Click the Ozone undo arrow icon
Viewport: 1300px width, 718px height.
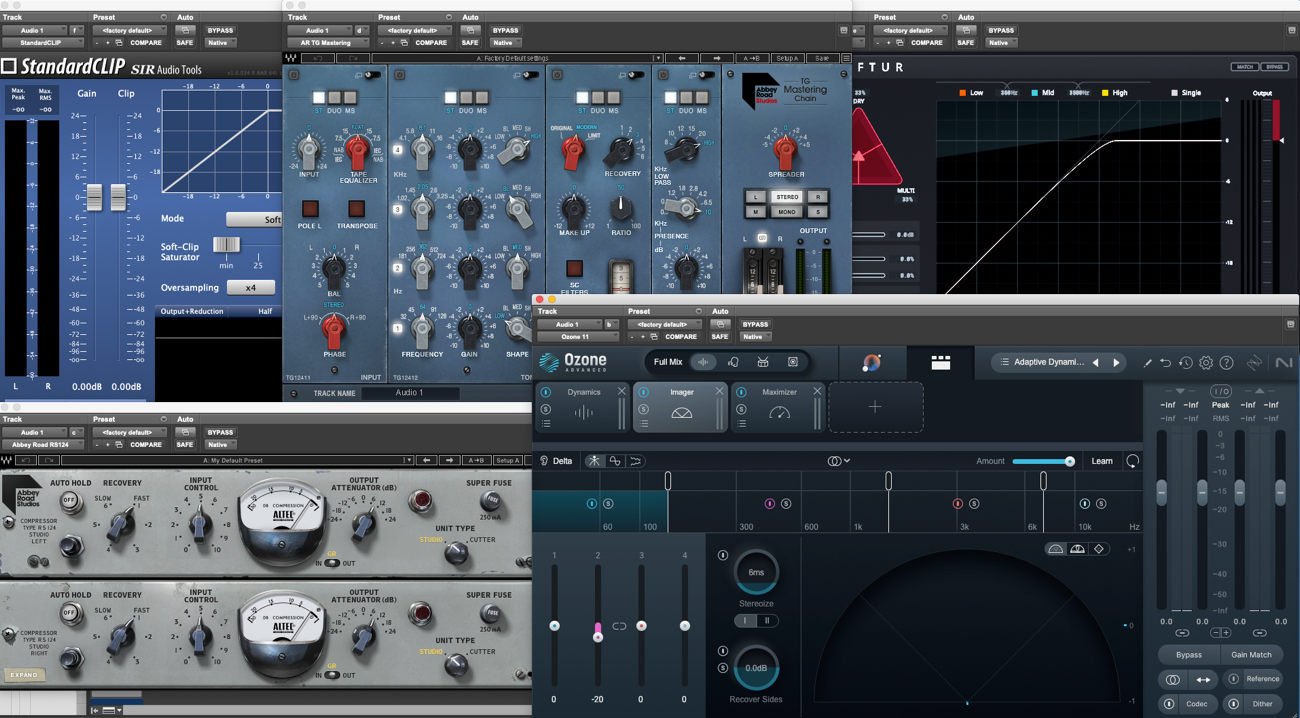pyautogui.click(x=1166, y=363)
